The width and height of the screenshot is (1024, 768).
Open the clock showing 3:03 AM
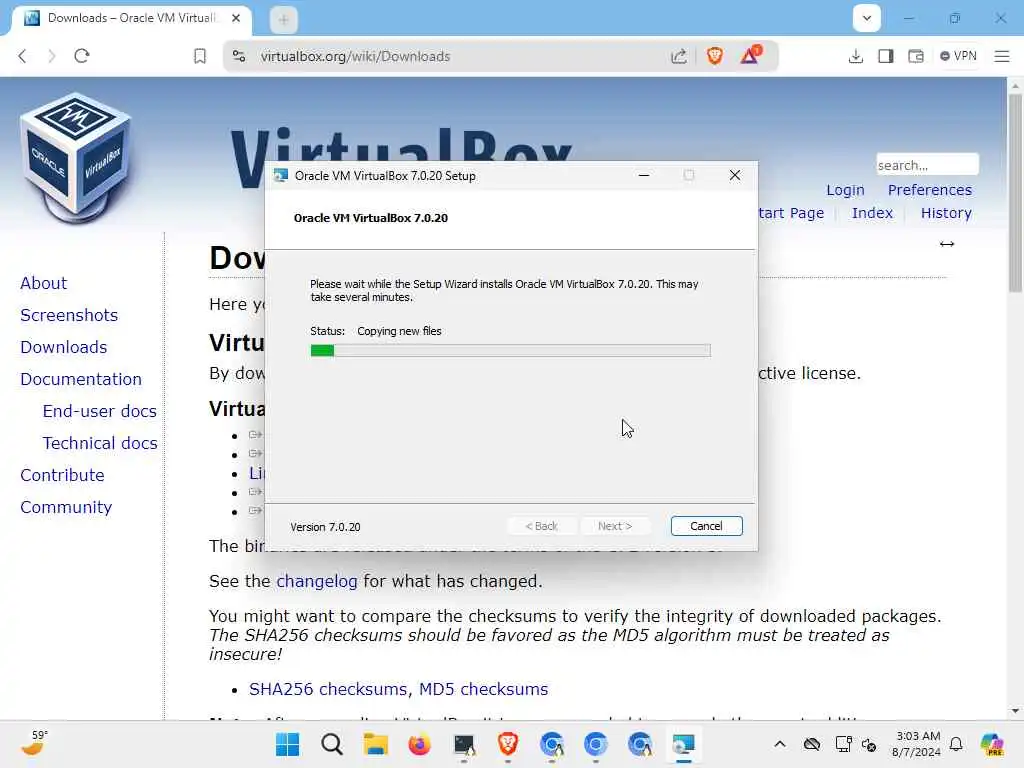click(x=917, y=744)
